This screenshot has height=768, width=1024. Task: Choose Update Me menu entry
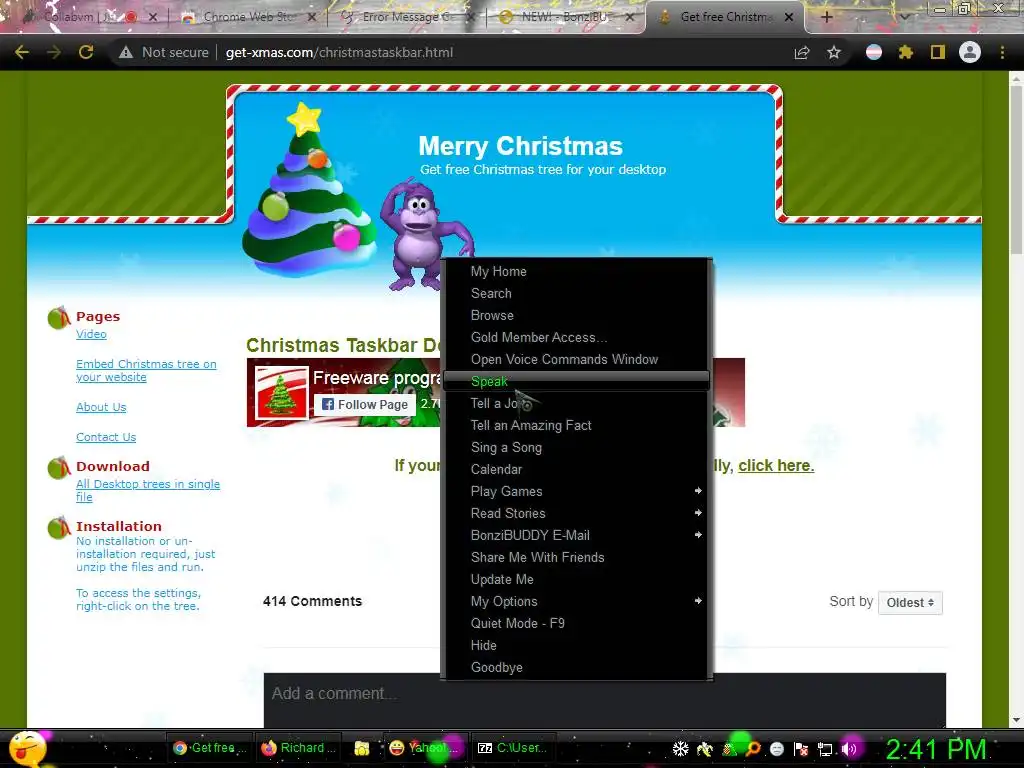click(577, 579)
